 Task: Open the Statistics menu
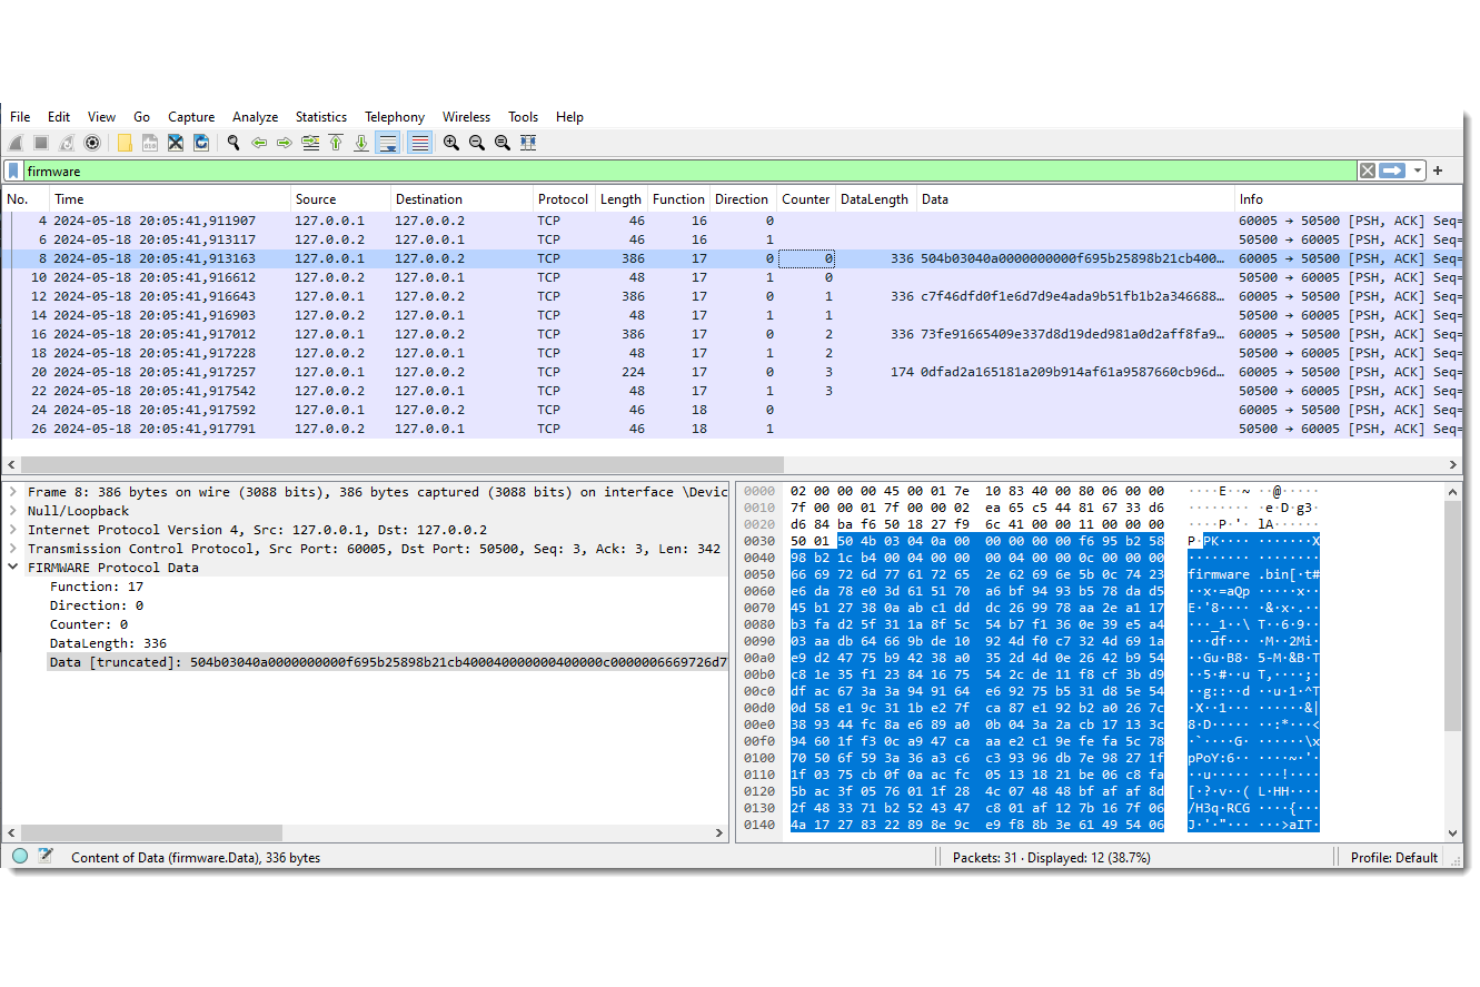click(321, 117)
